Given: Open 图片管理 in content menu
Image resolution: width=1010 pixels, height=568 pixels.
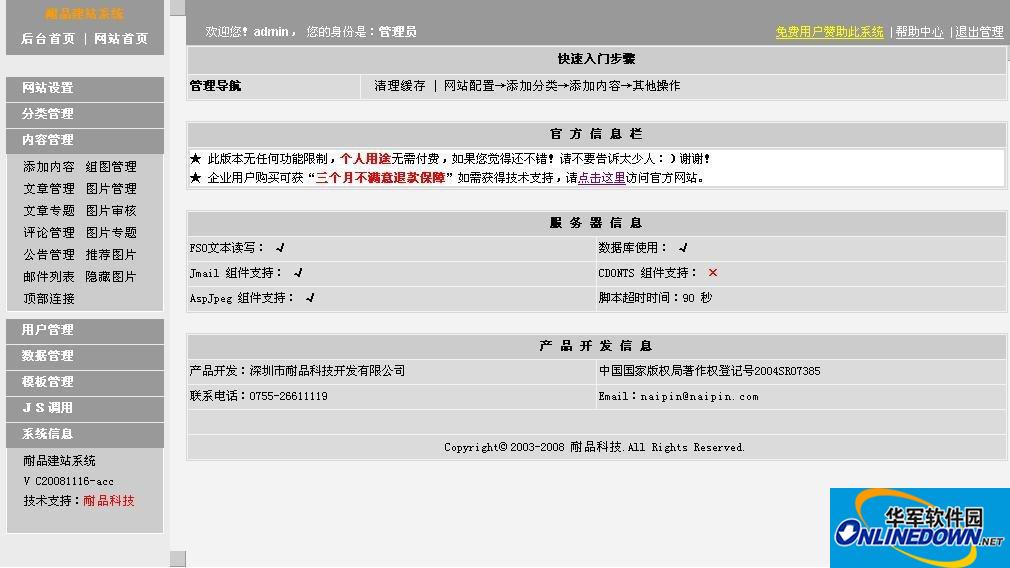Looking at the screenshot, I should pos(111,189).
